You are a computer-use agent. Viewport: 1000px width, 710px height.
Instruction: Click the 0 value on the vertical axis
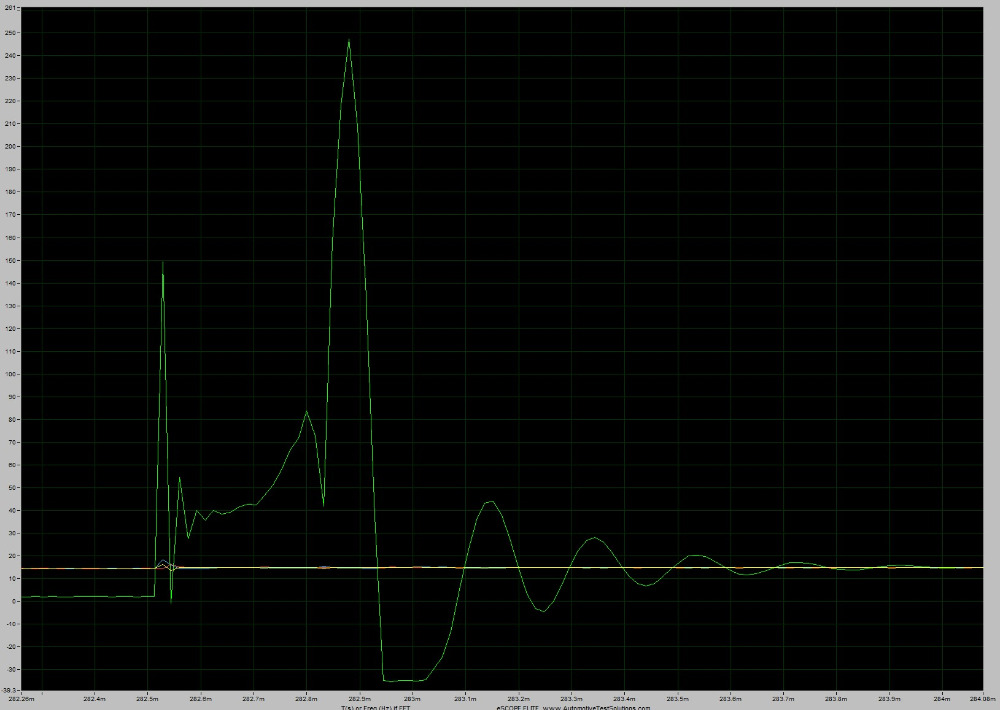click(x=12, y=601)
